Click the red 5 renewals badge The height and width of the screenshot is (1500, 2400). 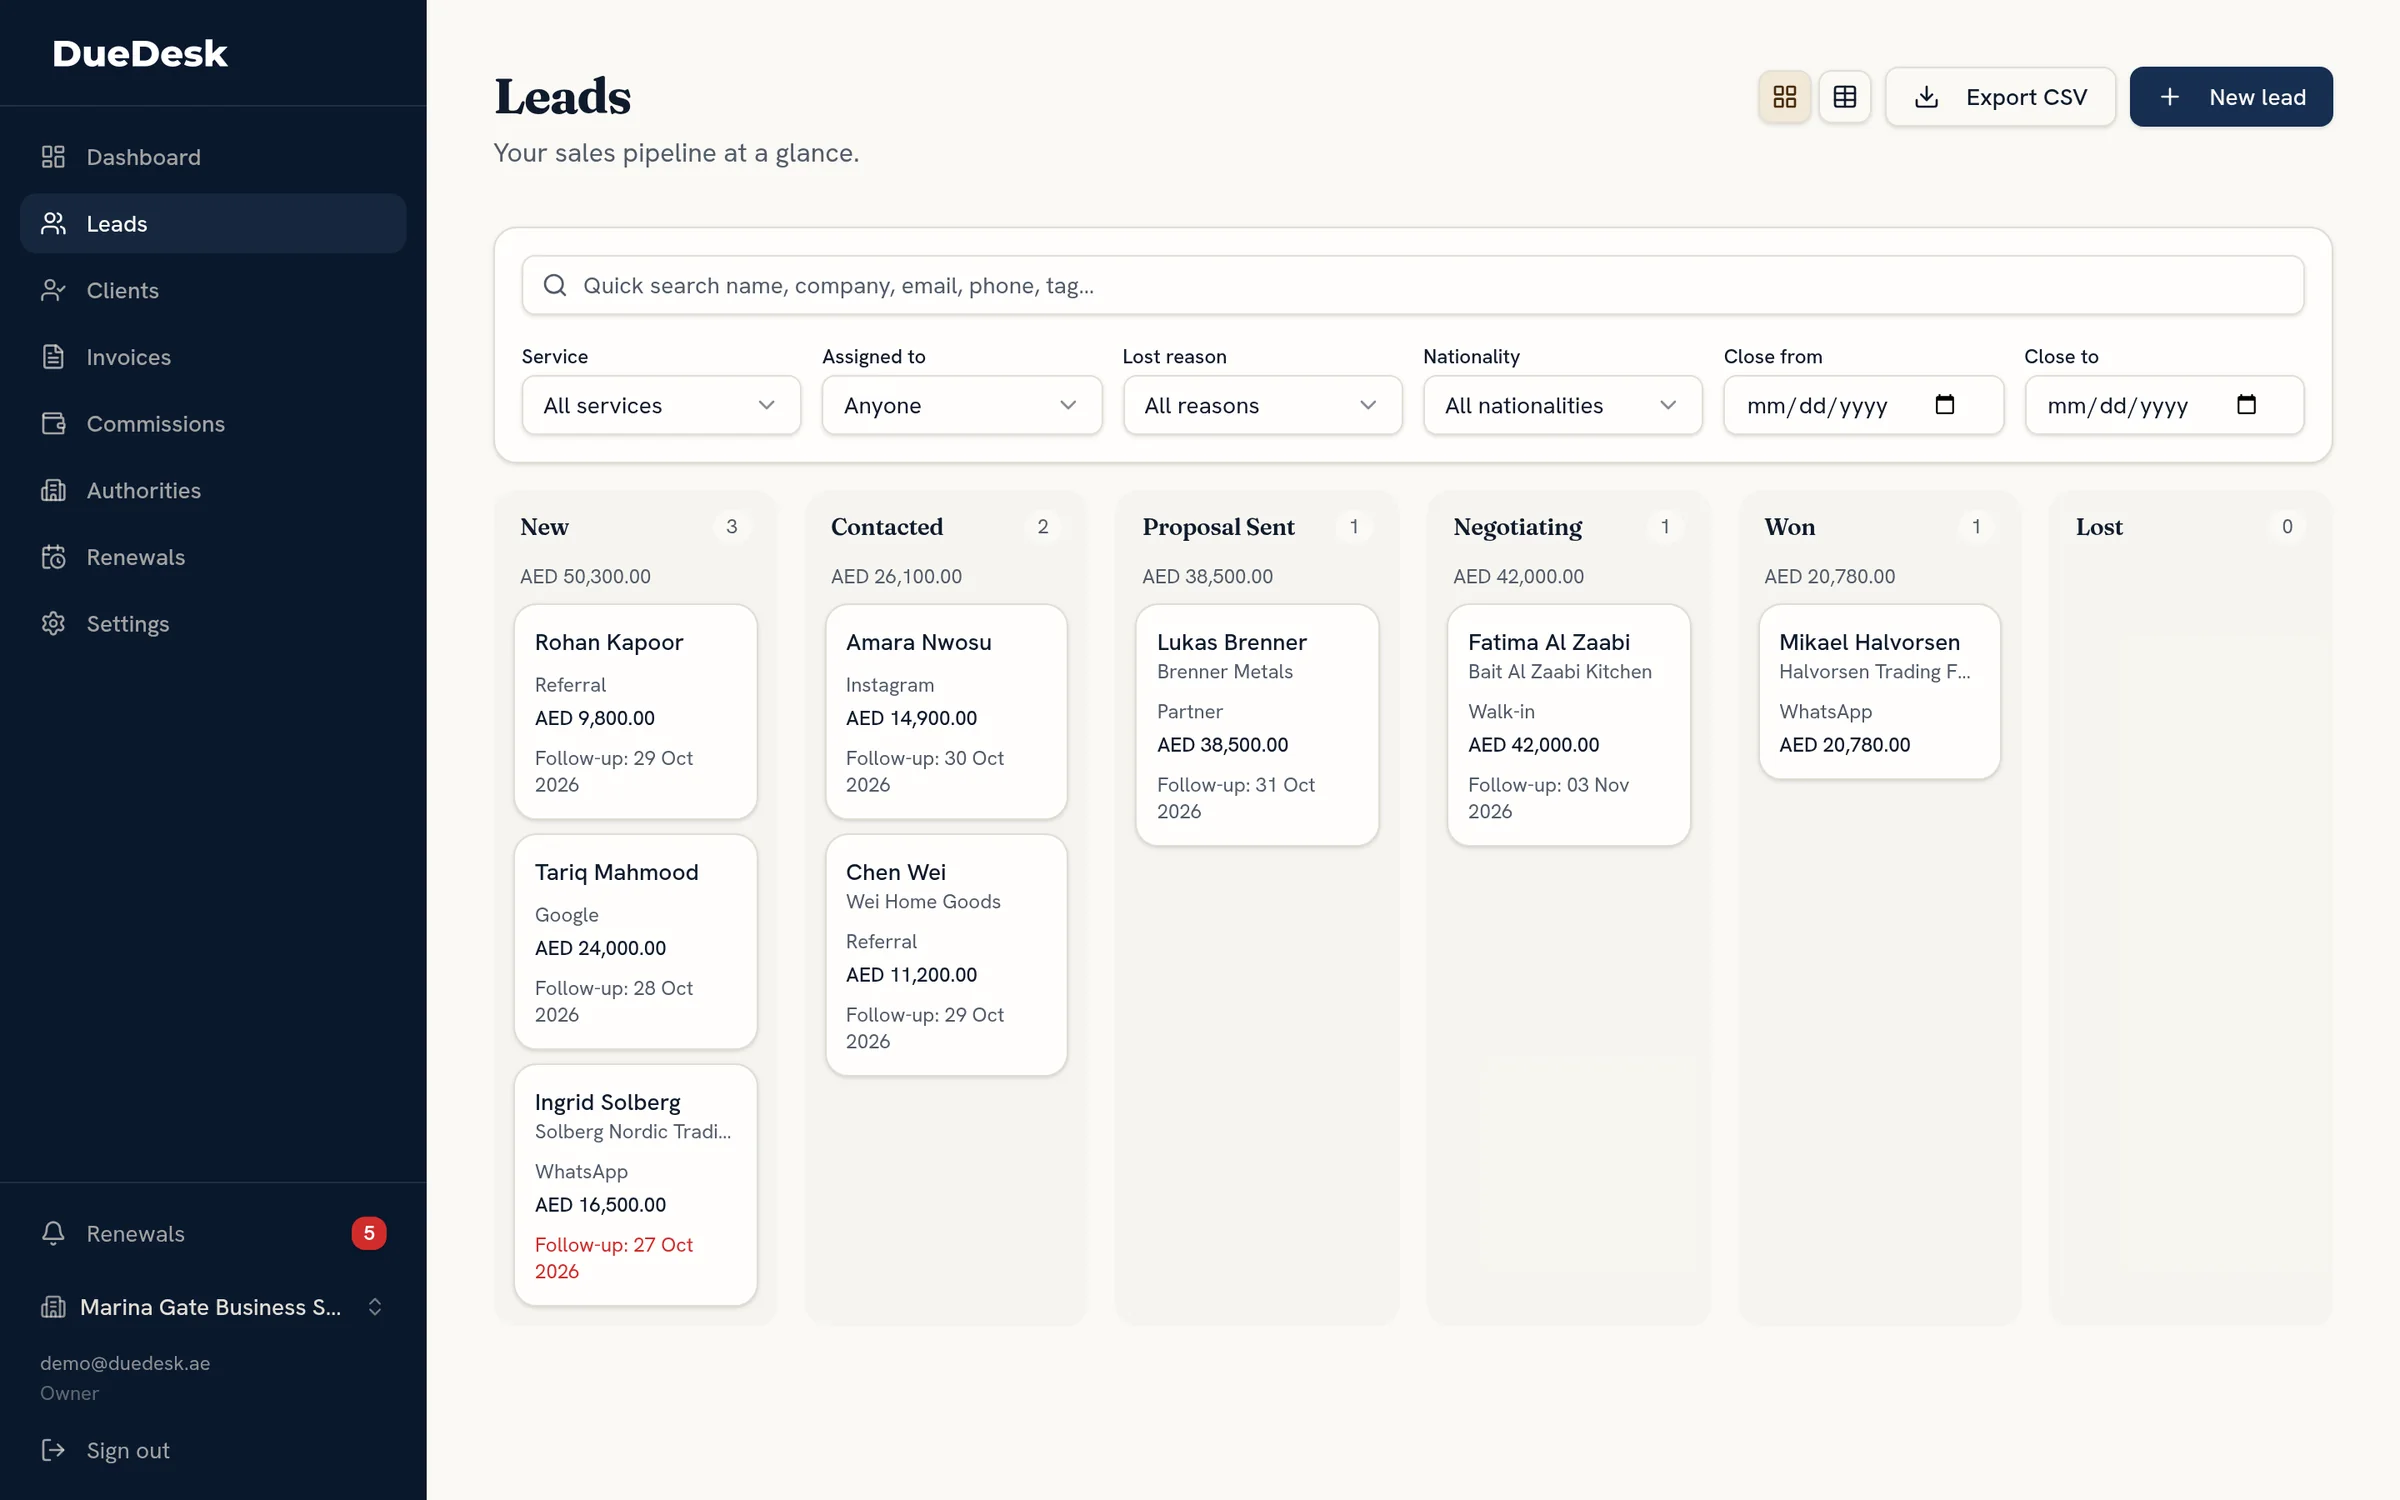(x=369, y=1233)
